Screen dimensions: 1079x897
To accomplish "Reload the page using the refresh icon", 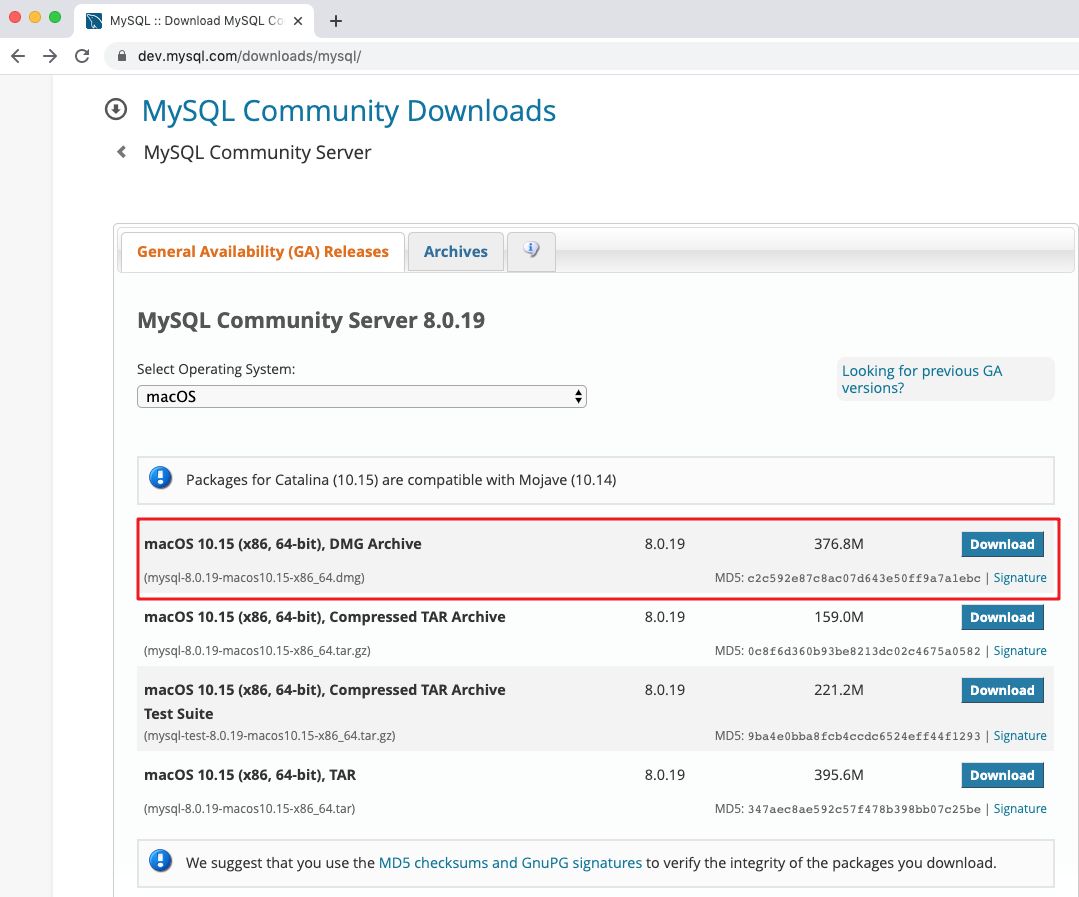I will [82, 56].
